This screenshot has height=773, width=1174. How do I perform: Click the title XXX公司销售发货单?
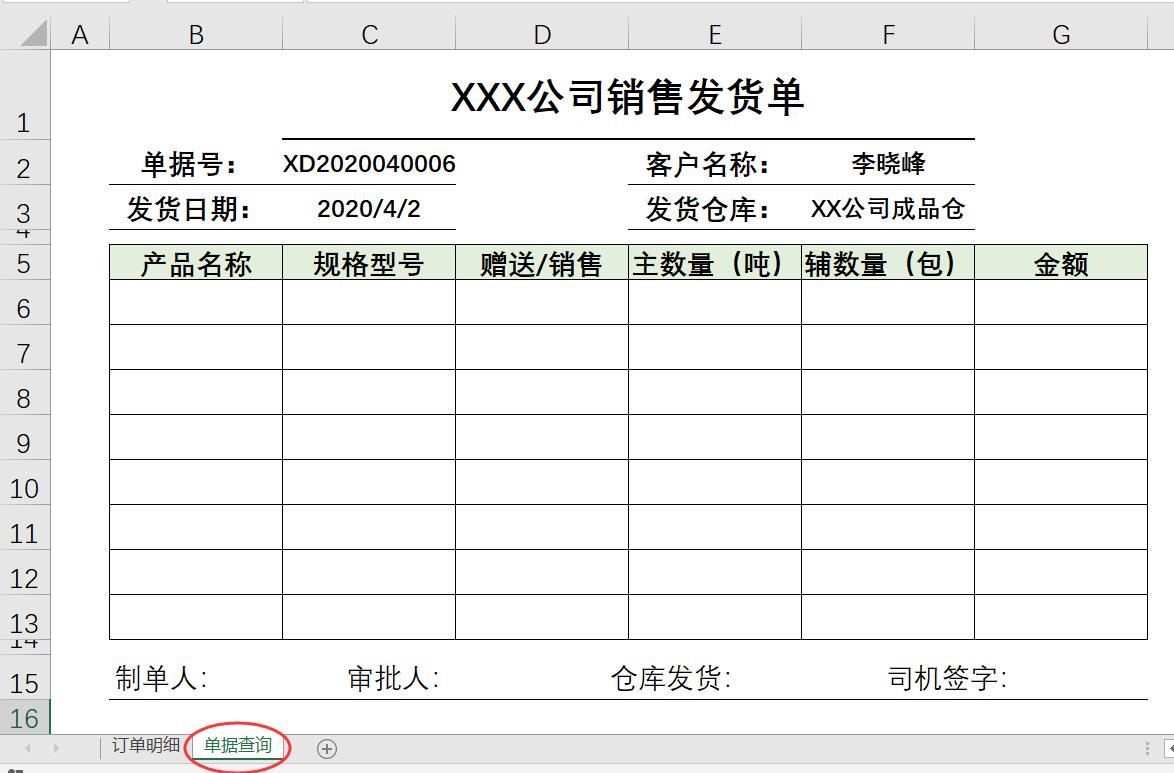[x=628, y=96]
